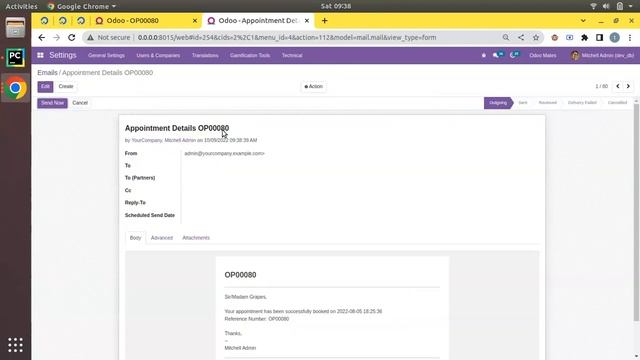
Task: Open the Action dropdown
Action: click(313, 87)
